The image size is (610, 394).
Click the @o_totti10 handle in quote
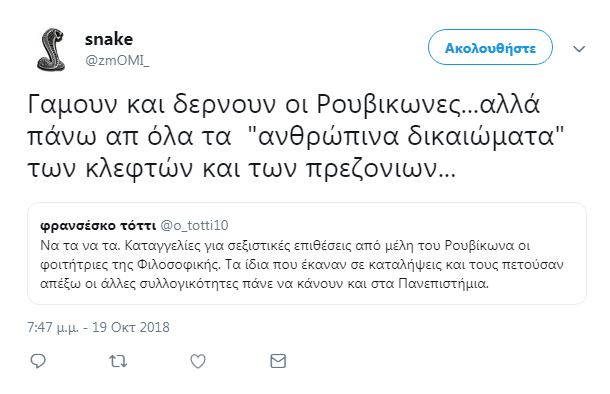point(195,226)
